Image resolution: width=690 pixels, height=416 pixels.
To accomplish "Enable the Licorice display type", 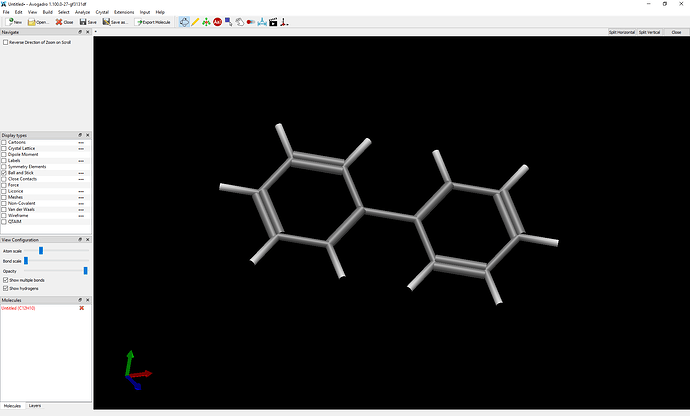I will [4, 191].
